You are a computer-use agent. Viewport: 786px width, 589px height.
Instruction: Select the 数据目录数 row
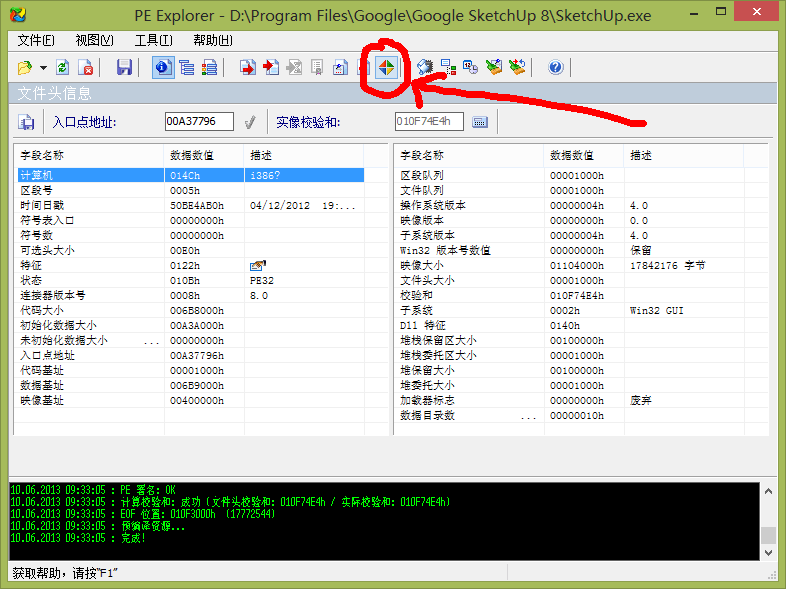click(570, 416)
